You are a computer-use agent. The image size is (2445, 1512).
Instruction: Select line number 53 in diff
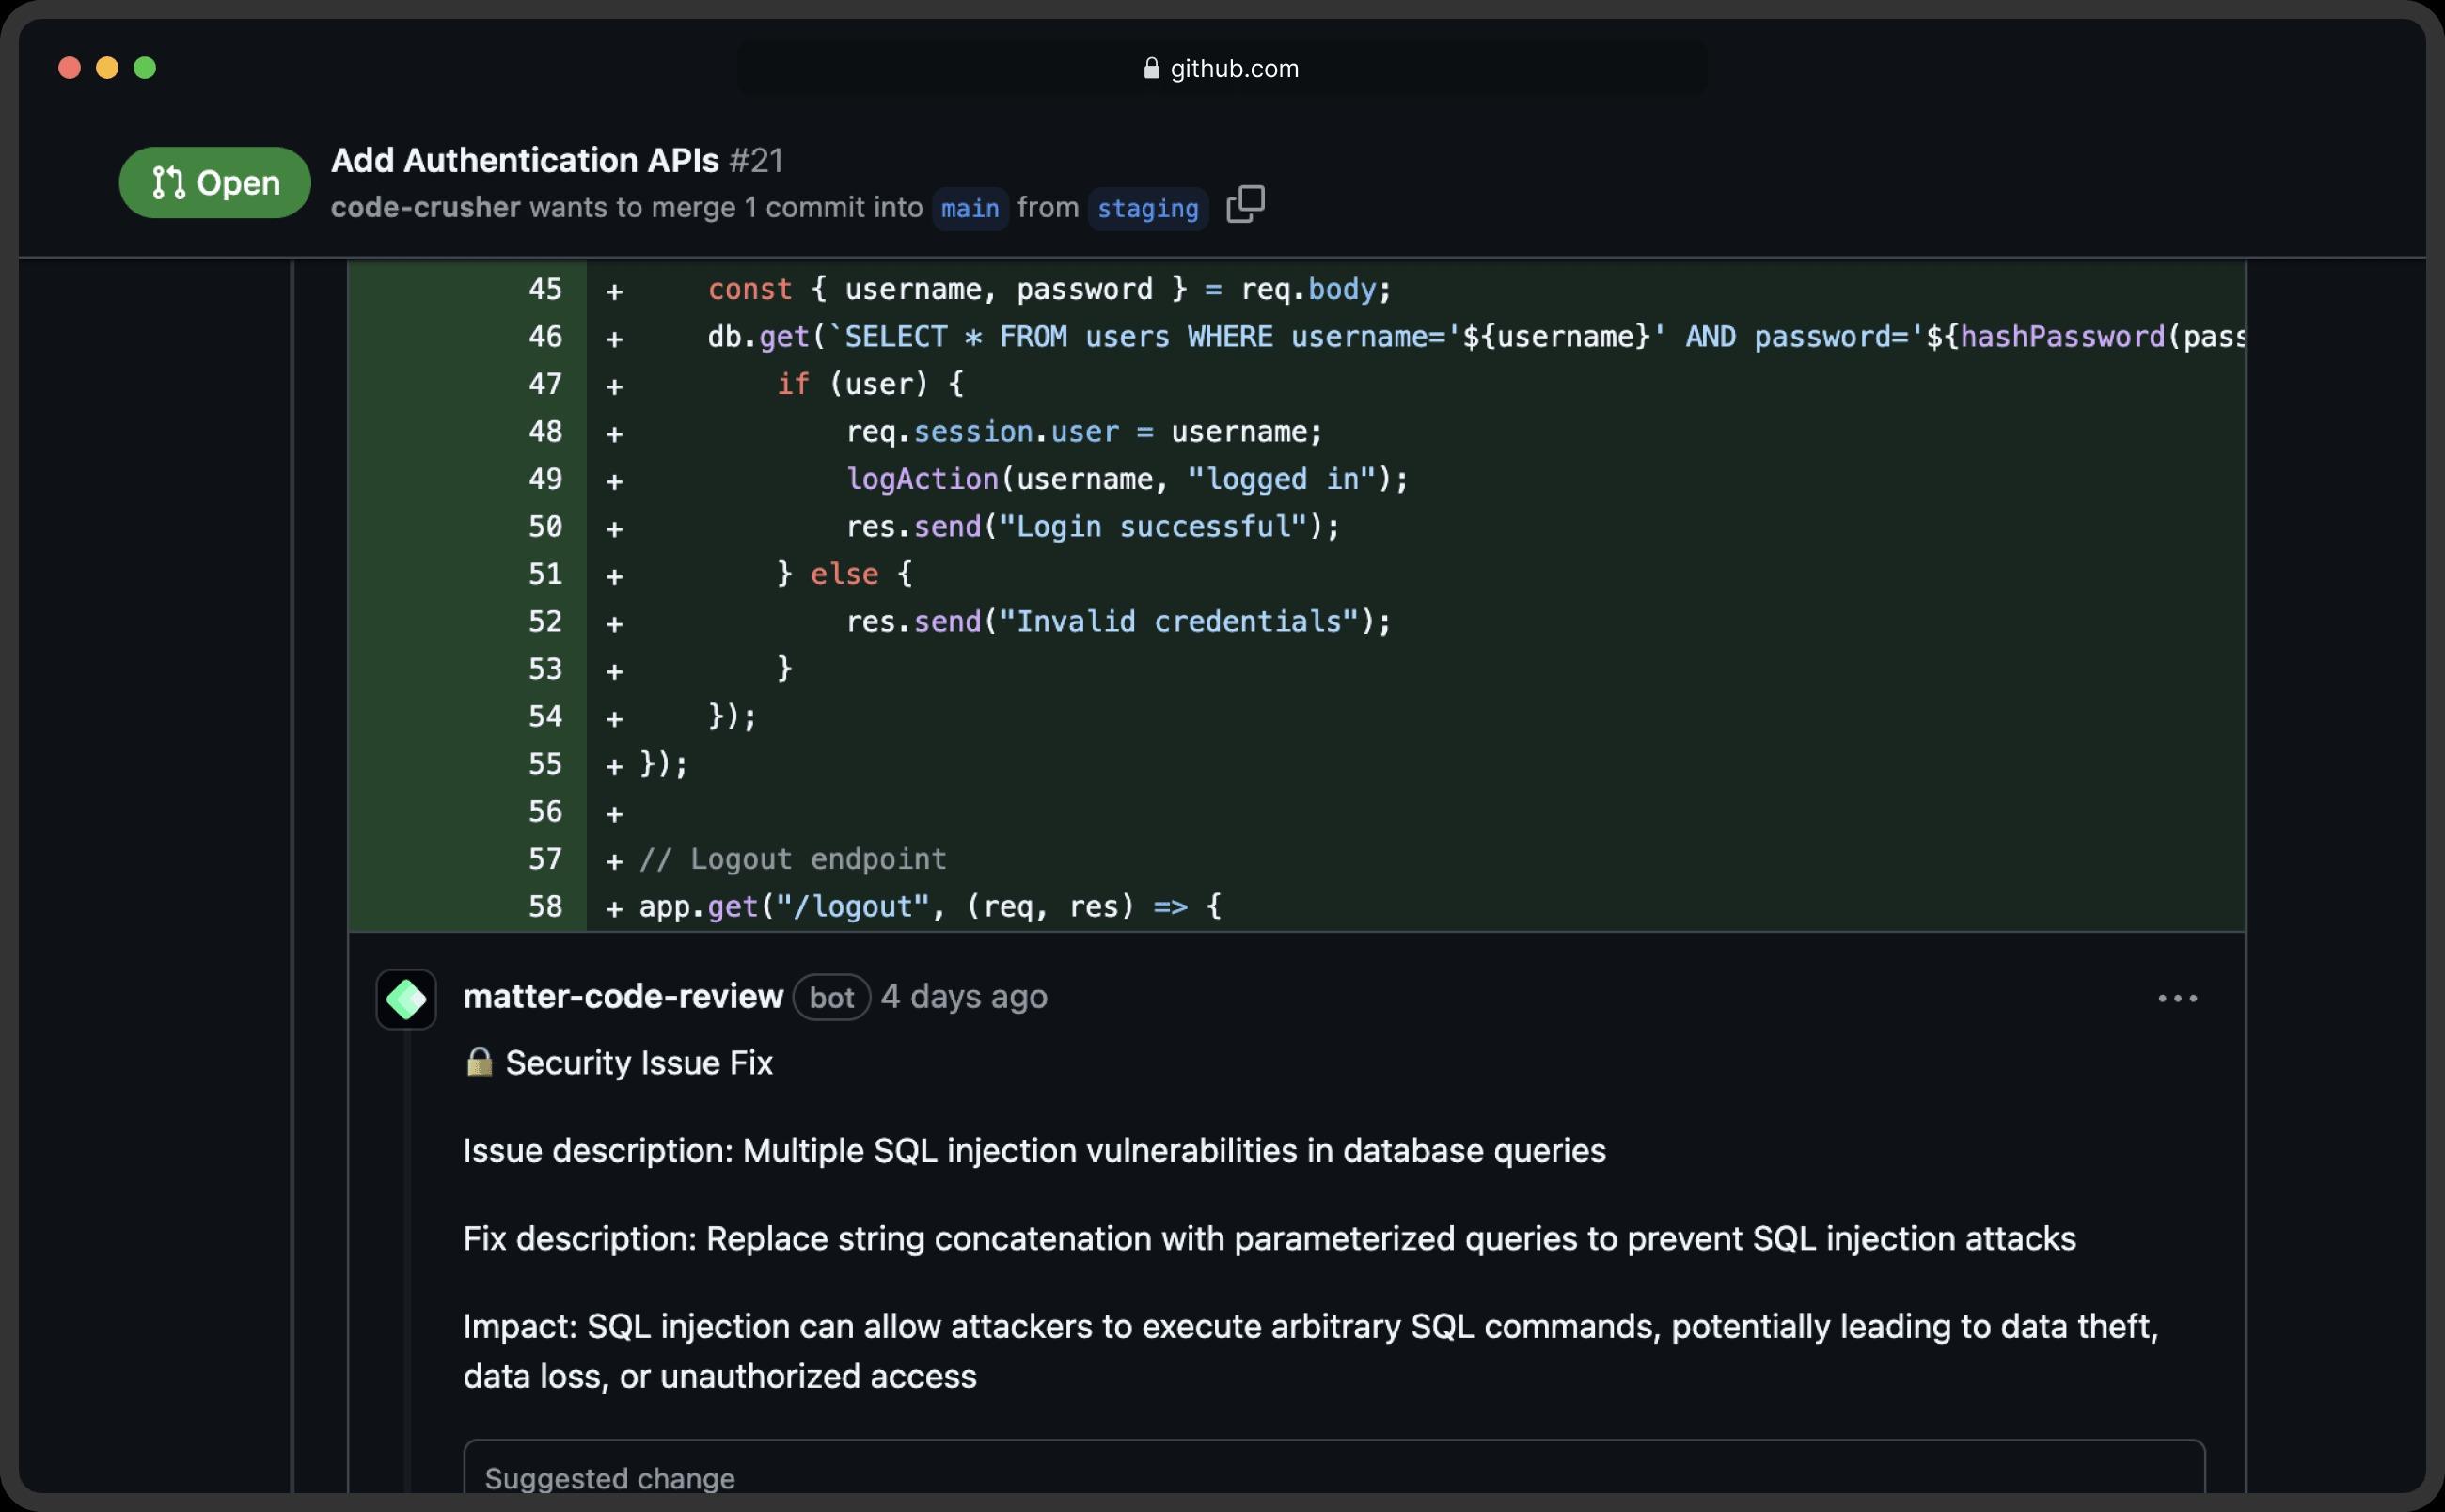pyautogui.click(x=545, y=669)
